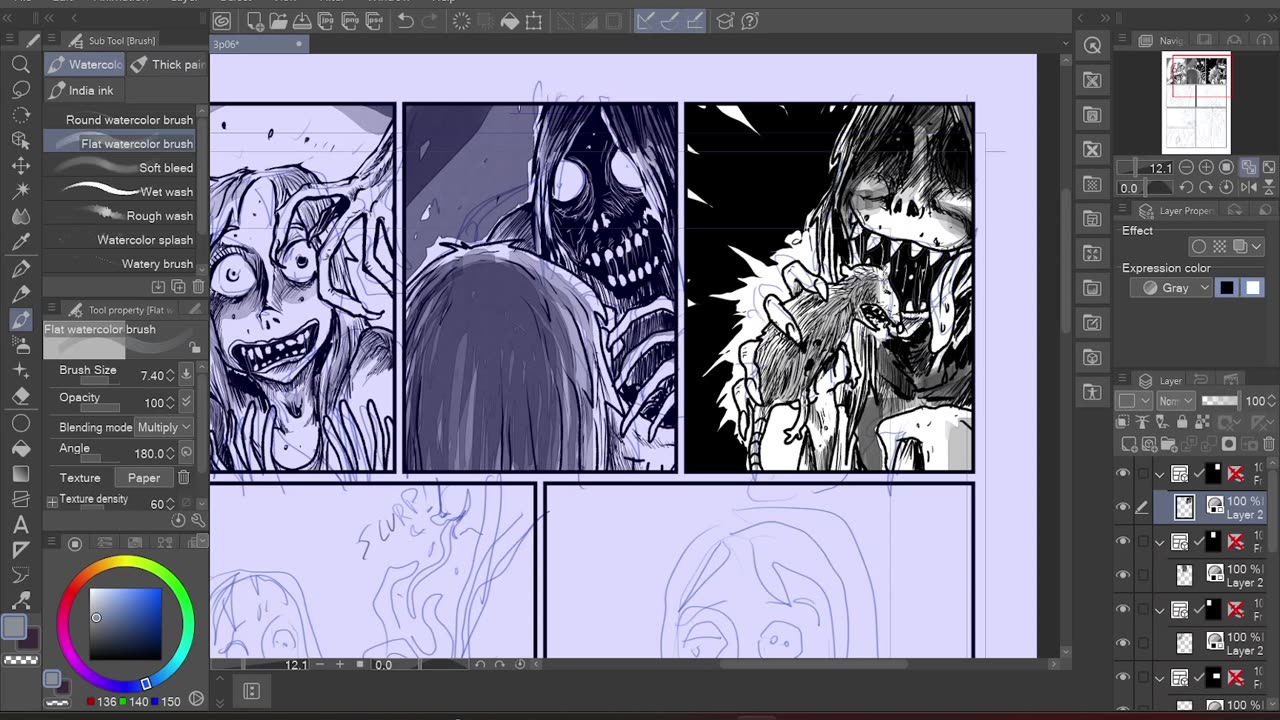Delete the layer with trash icon in Layer panel
The width and height of the screenshot is (1280, 720).
(1269, 444)
